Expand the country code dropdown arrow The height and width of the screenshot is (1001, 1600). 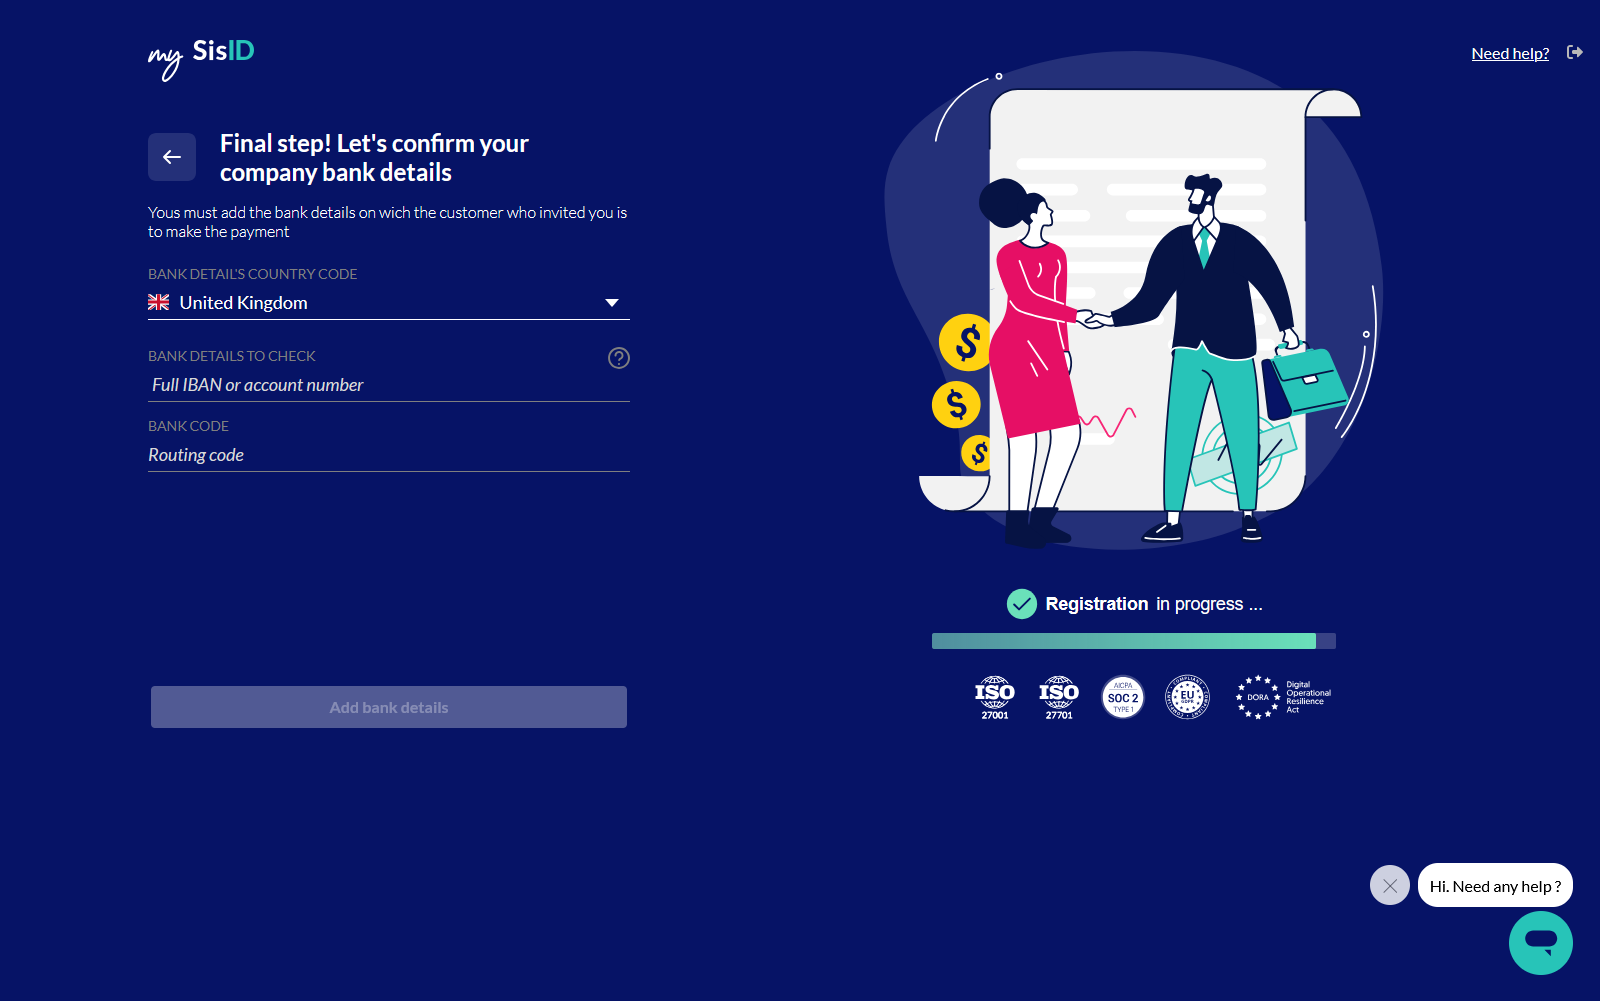click(612, 303)
